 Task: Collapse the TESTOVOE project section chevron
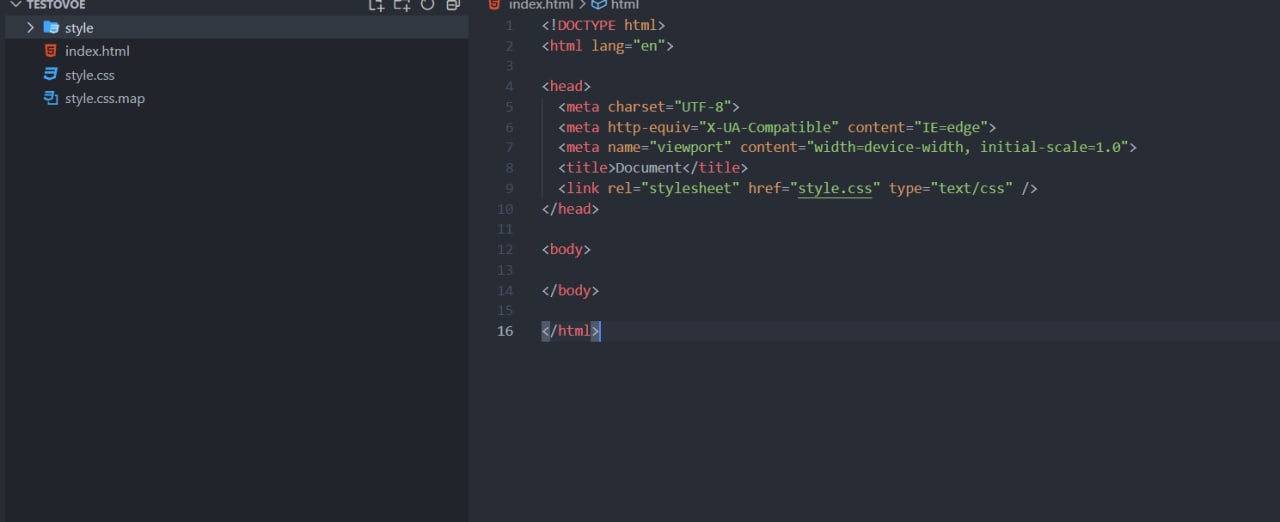tap(15, 5)
